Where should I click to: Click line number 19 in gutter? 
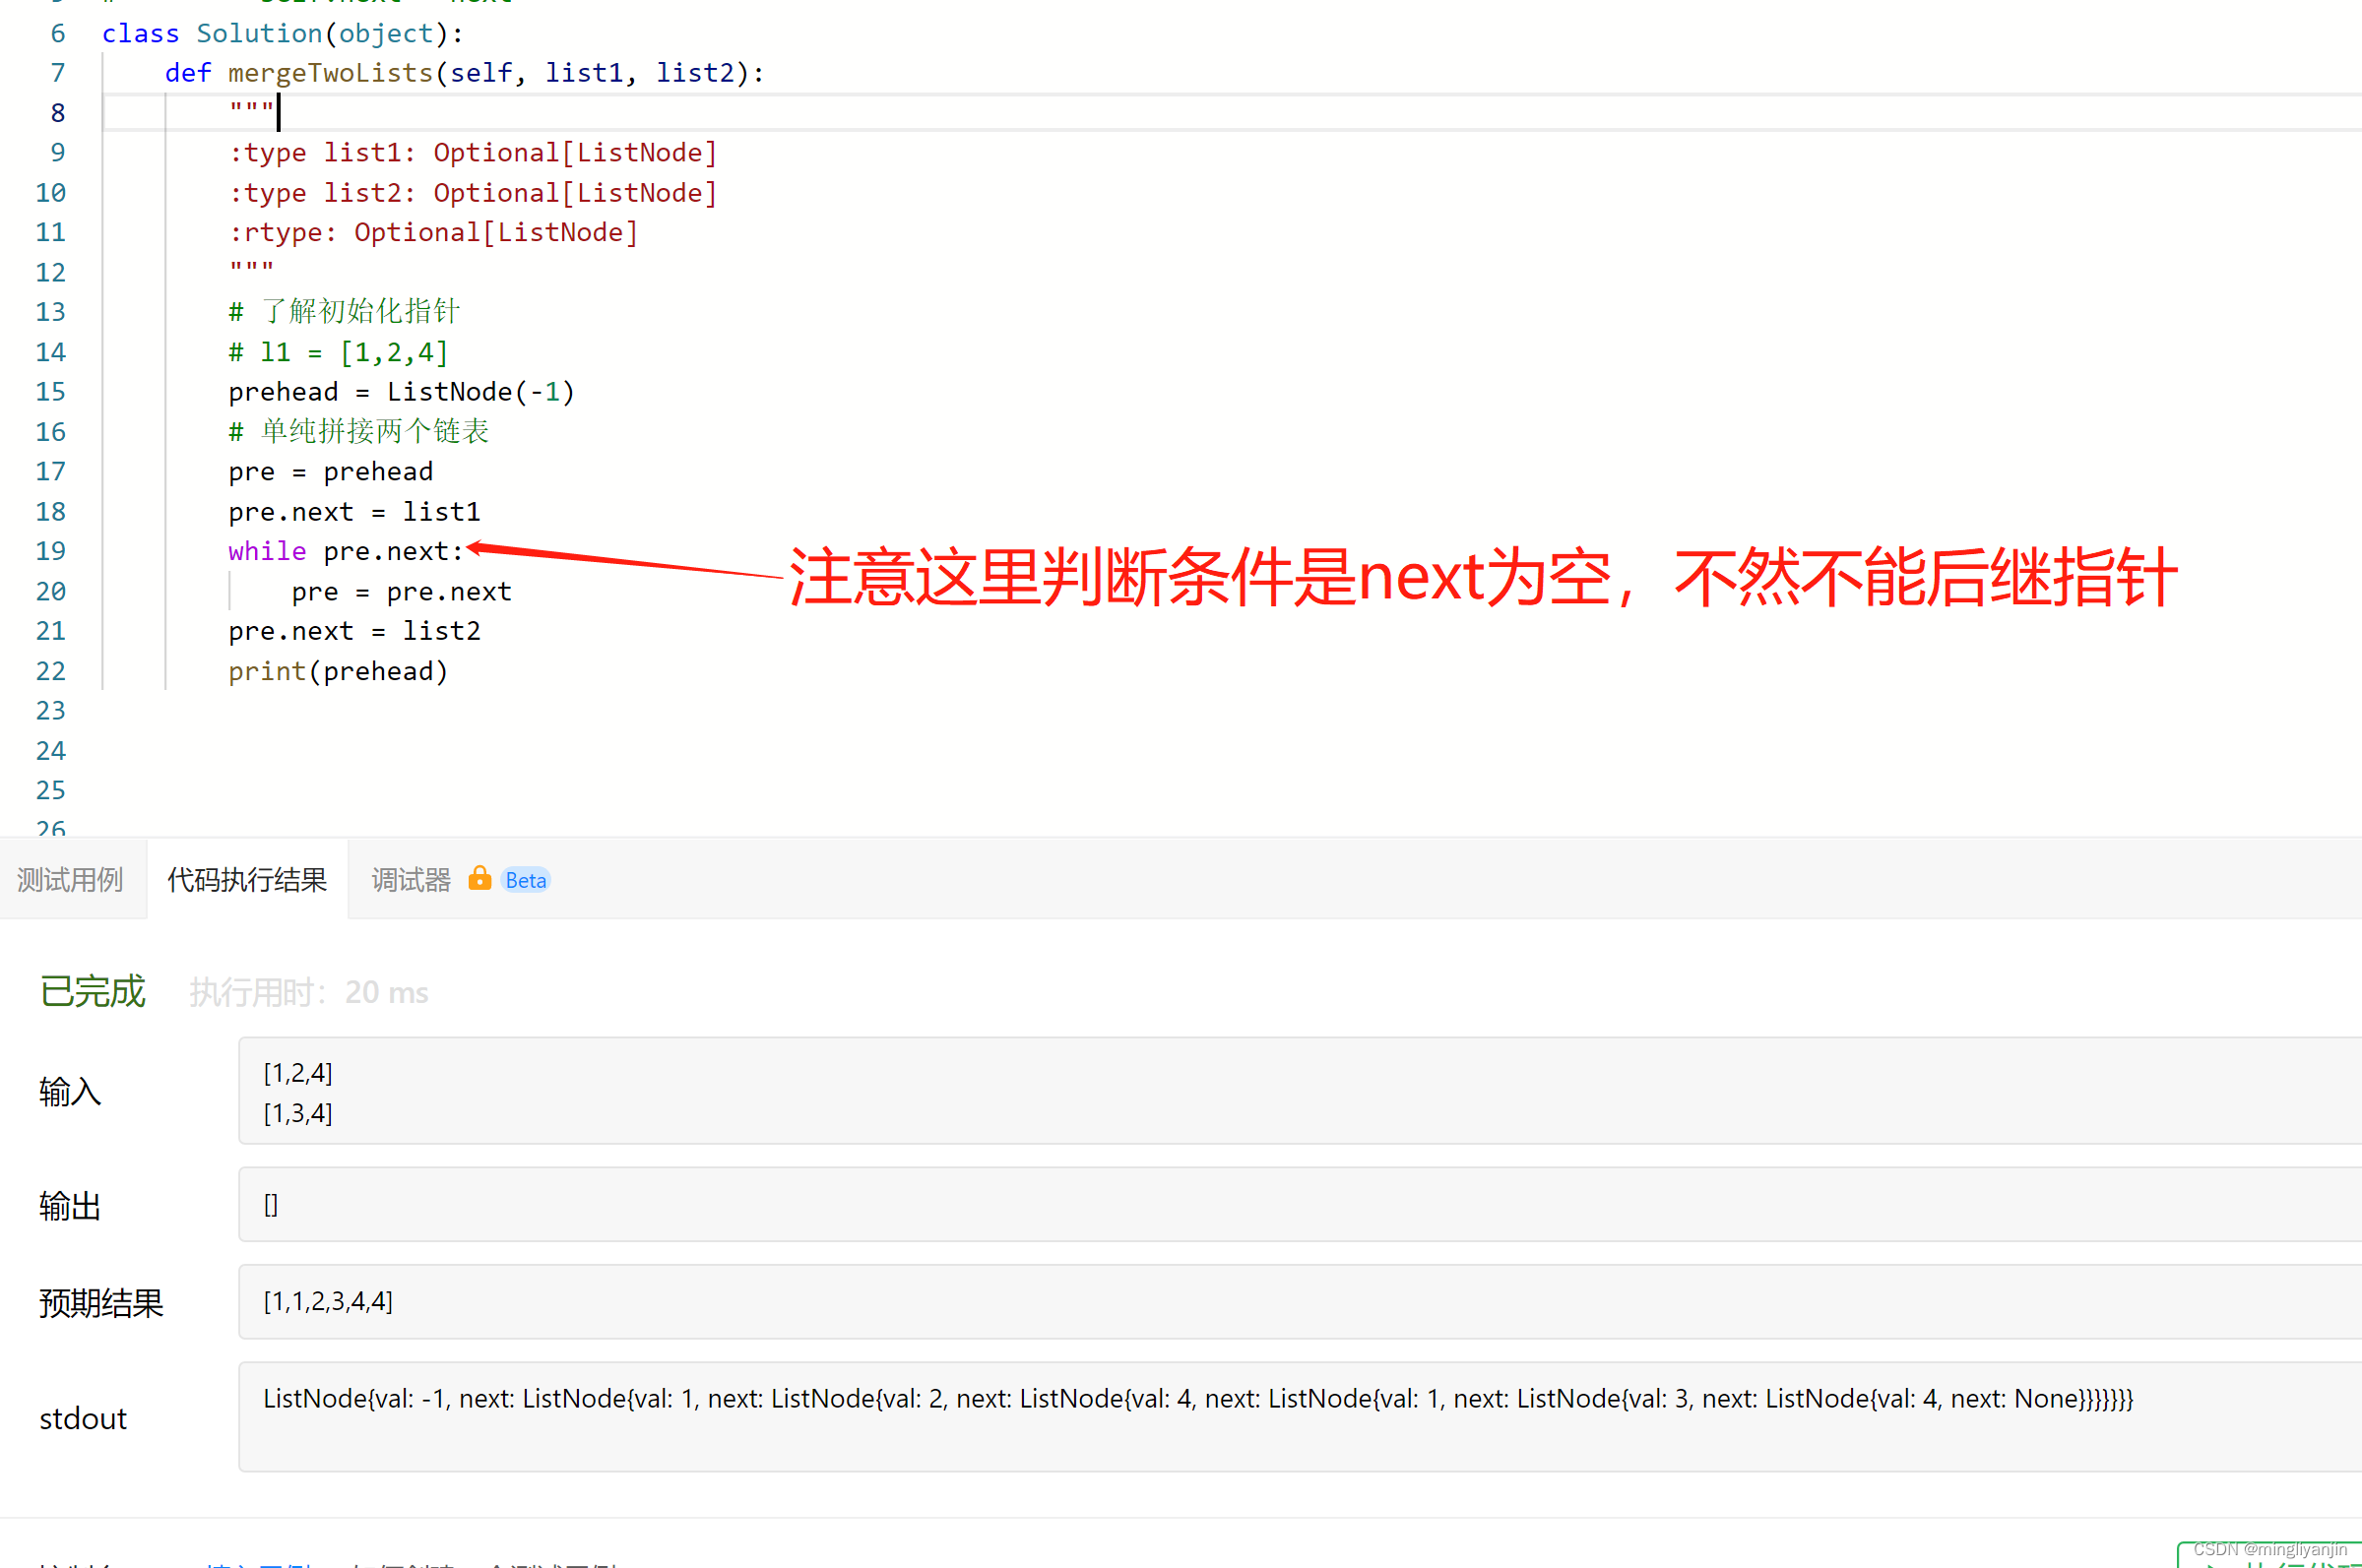(x=50, y=551)
